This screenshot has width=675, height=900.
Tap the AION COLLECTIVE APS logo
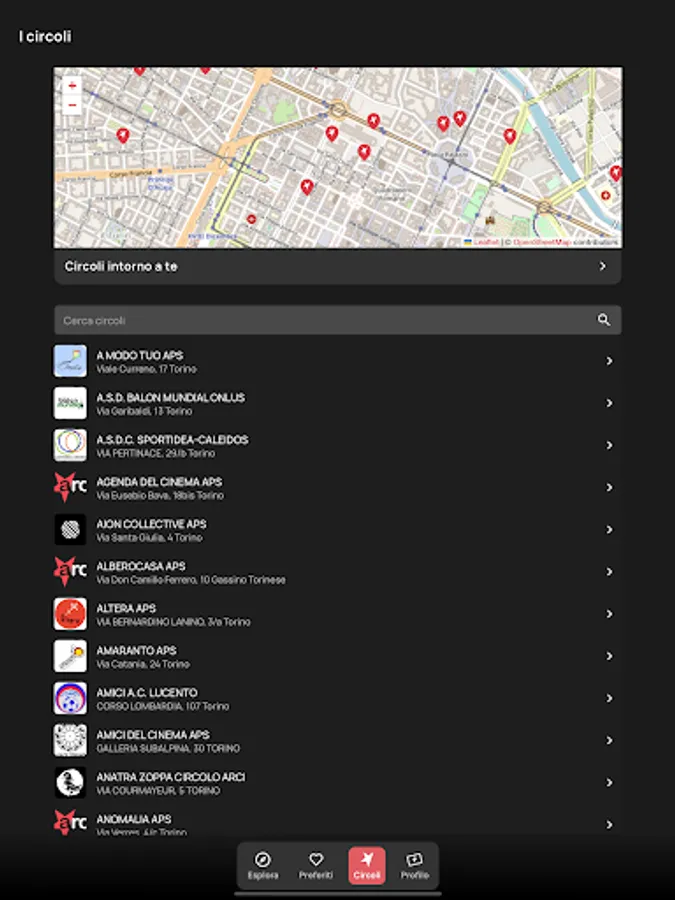point(70,529)
